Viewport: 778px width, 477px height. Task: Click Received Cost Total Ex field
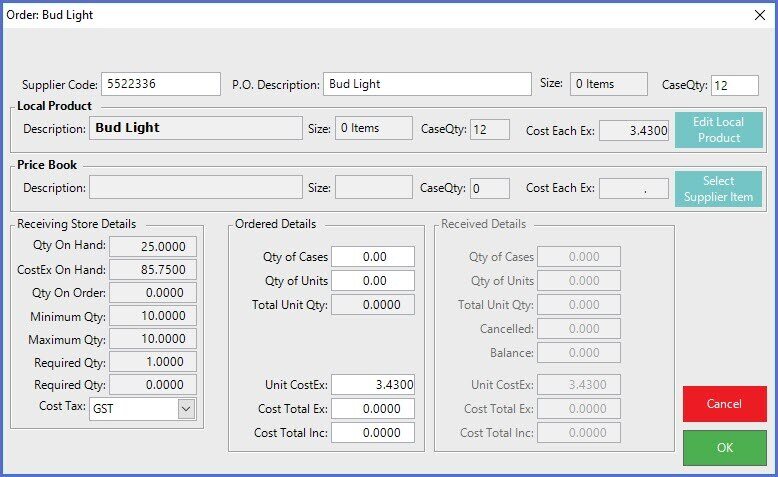pyautogui.click(x=579, y=409)
